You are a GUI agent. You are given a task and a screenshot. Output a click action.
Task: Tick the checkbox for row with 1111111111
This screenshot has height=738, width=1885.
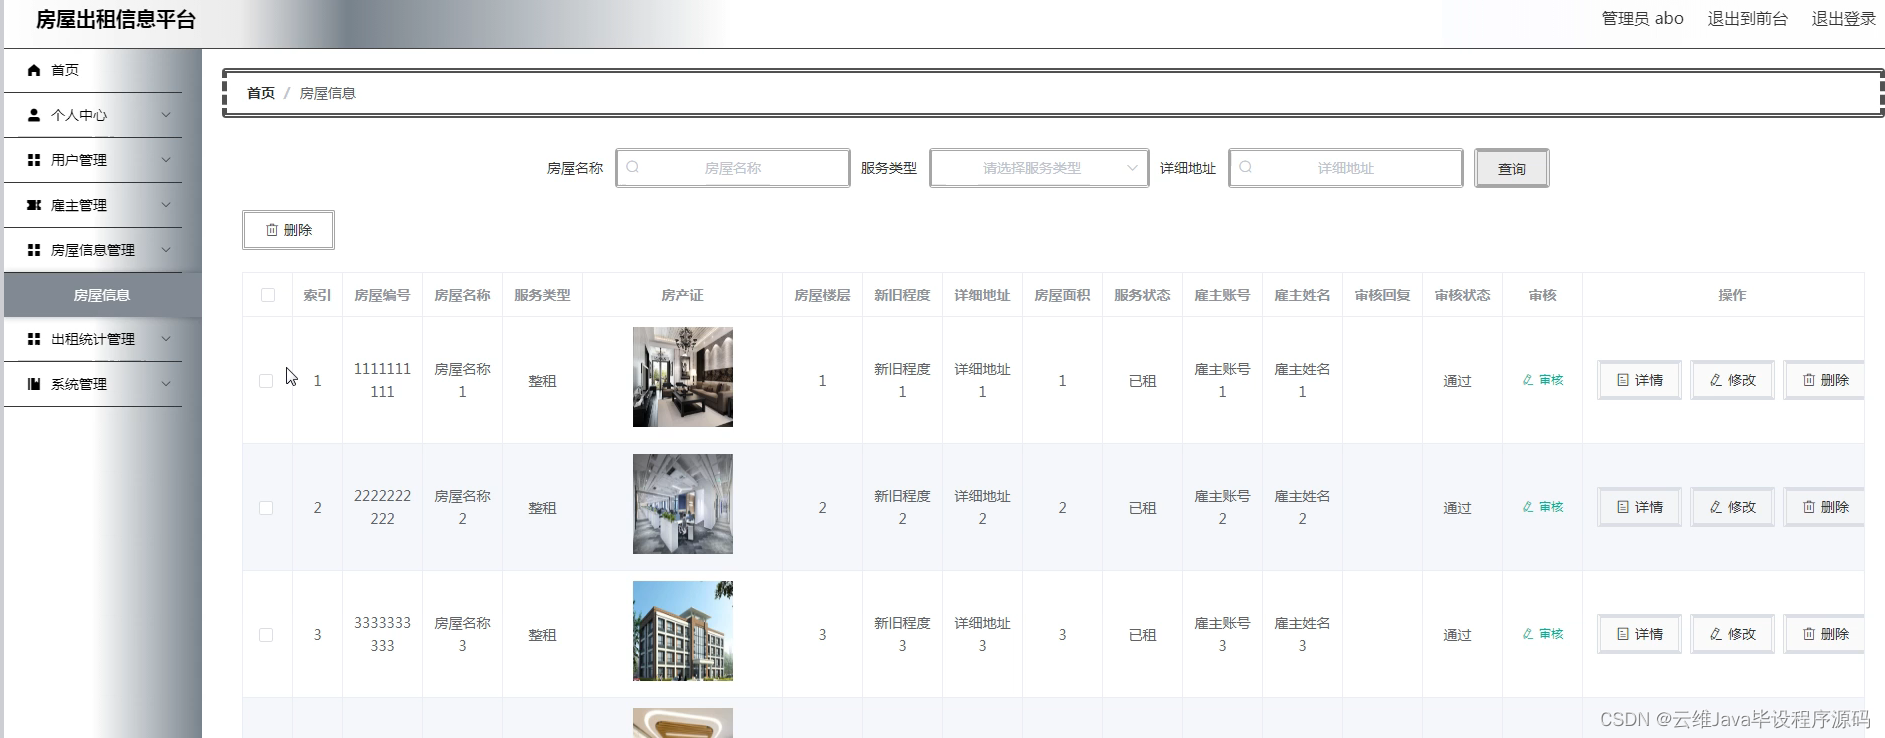266,381
